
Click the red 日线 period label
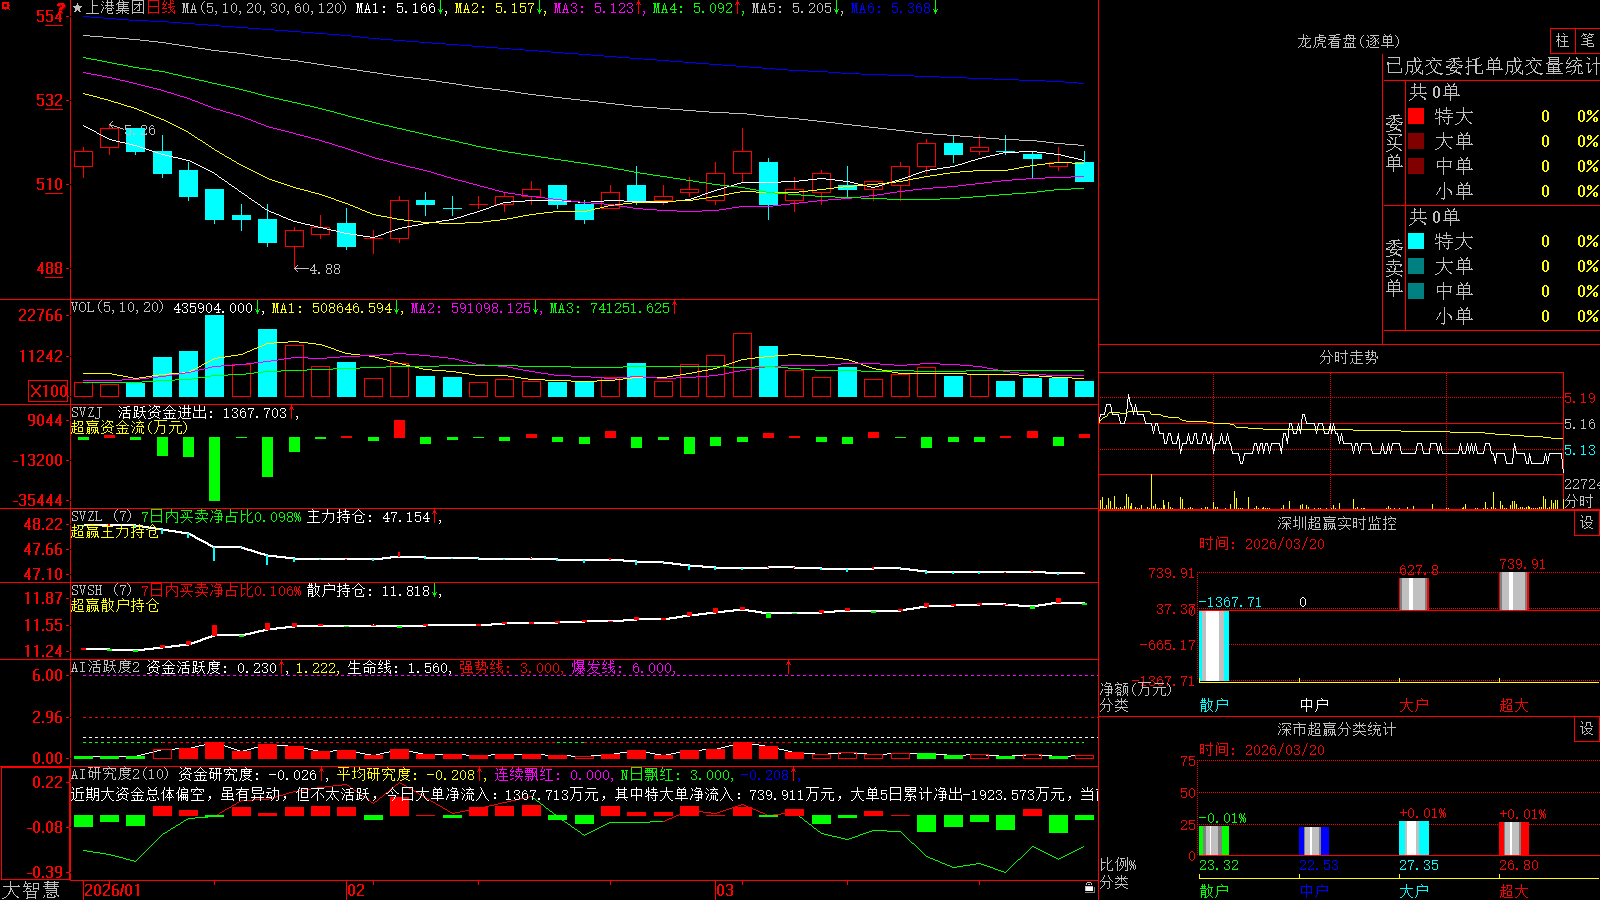pos(161,8)
